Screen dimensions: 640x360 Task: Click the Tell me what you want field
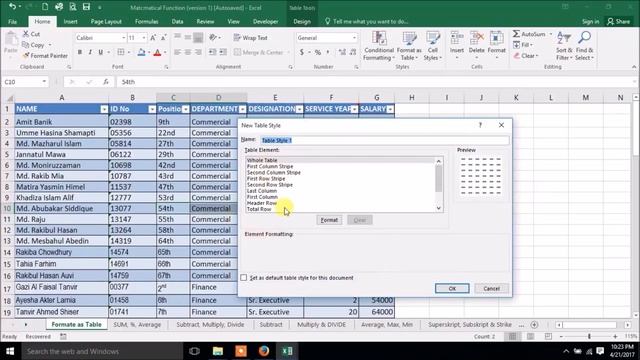(367, 22)
